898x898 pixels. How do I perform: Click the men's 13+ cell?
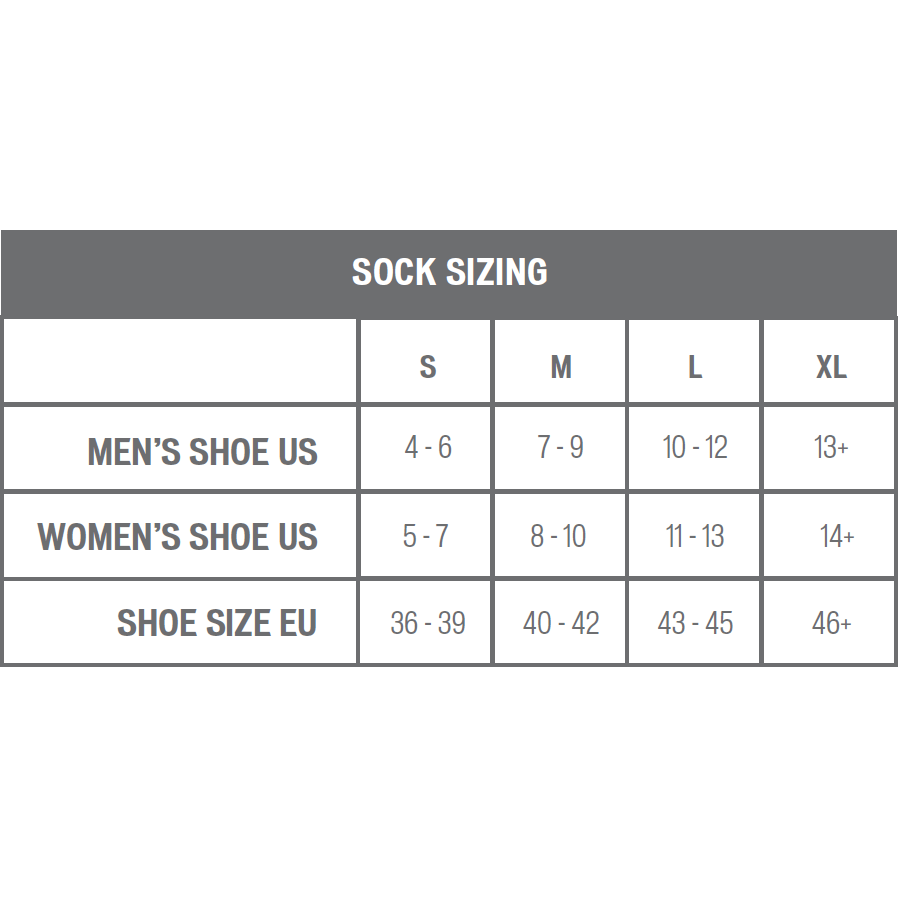pos(831,447)
